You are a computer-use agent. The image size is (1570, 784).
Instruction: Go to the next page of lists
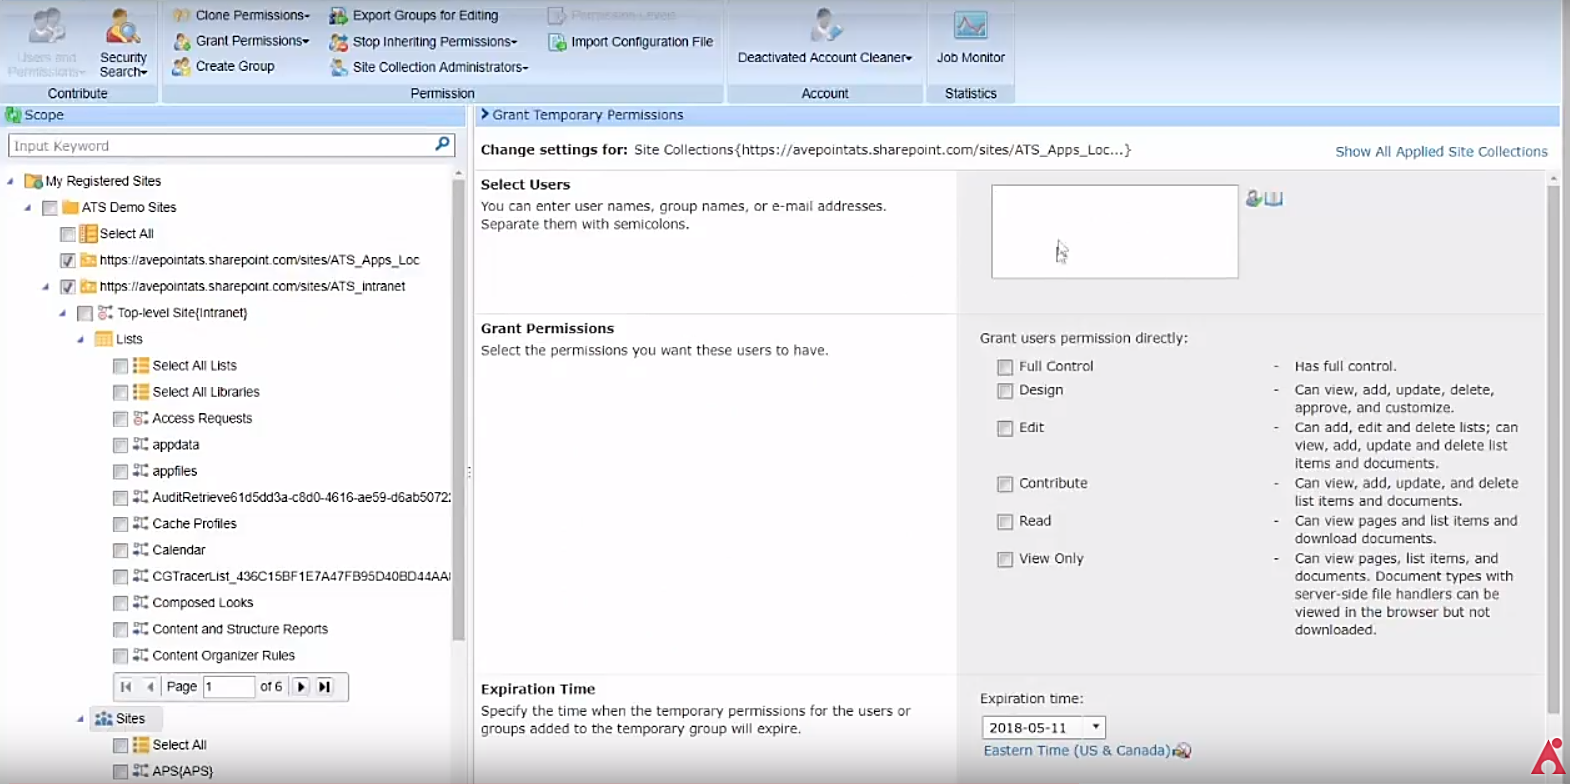tap(301, 686)
